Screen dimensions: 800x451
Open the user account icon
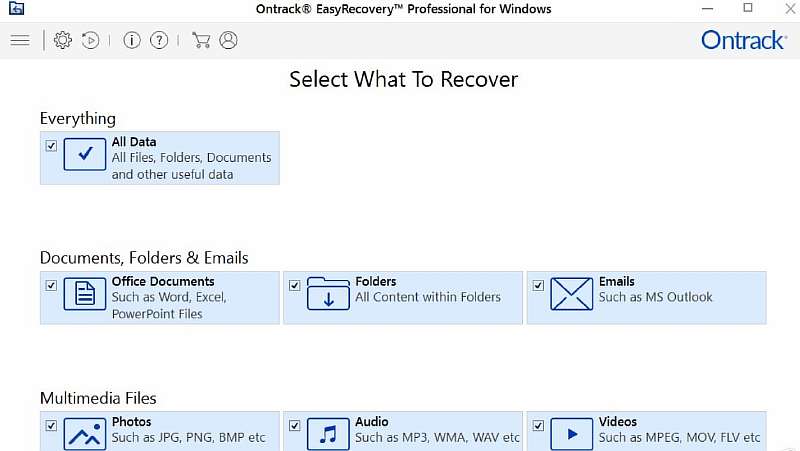tap(228, 41)
